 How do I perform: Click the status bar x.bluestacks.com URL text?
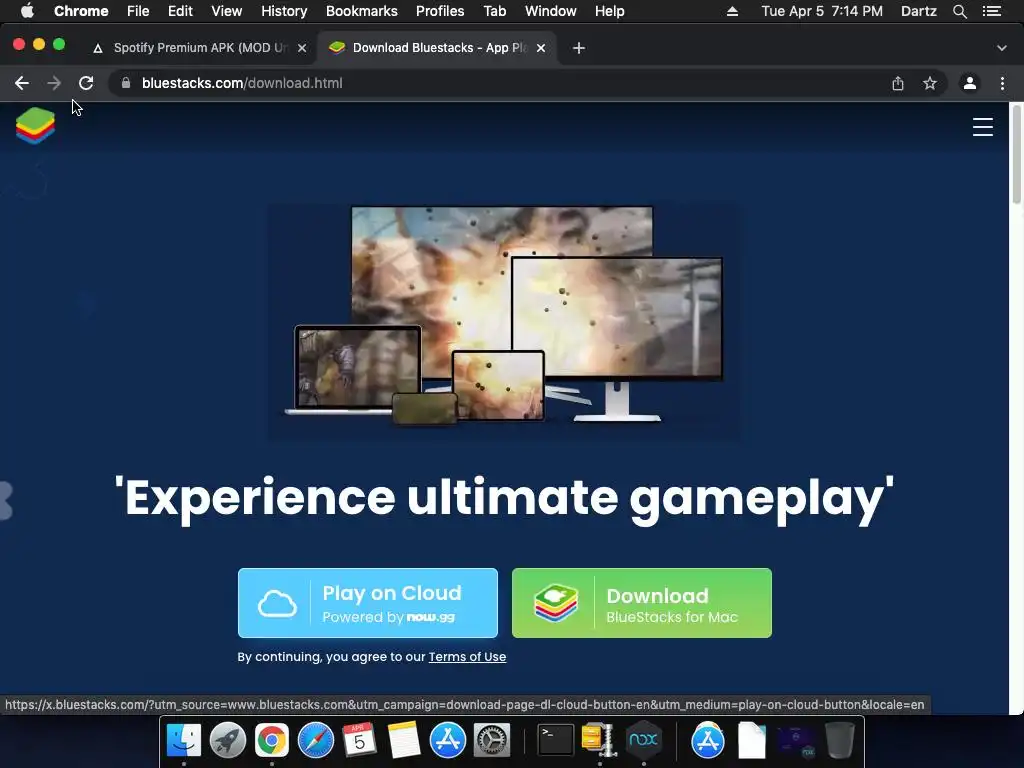pyautogui.click(x=465, y=705)
